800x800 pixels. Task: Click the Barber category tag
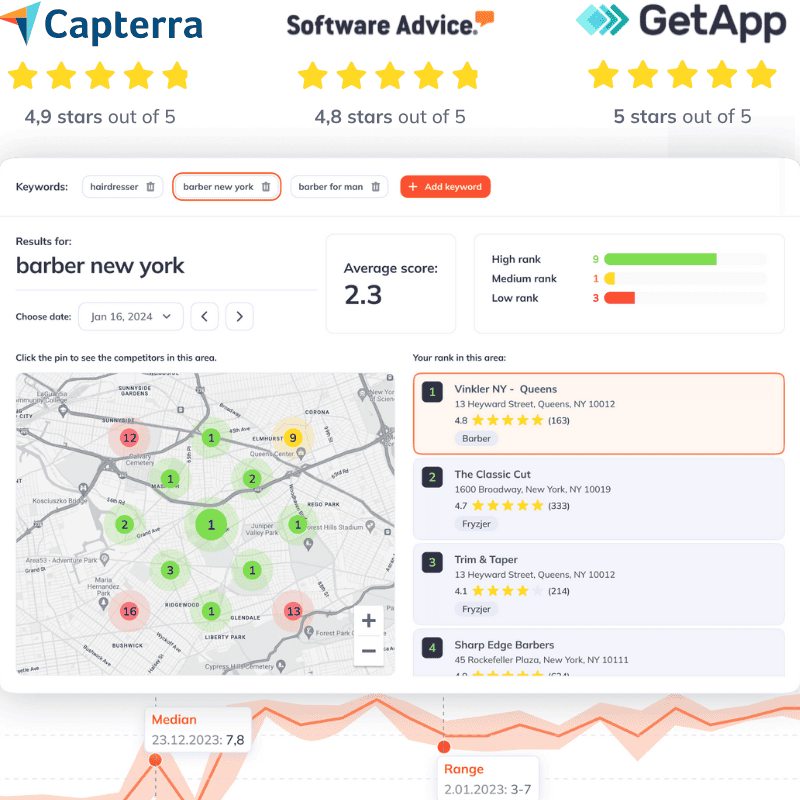pyautogui.click(x=476, y=439)
